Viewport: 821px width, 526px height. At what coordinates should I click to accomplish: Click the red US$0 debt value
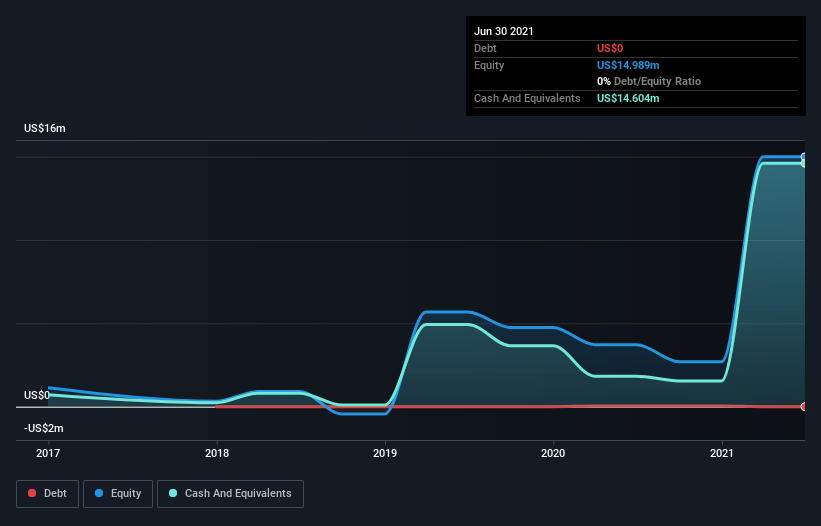pyautogui.click(x=610, y=48)
